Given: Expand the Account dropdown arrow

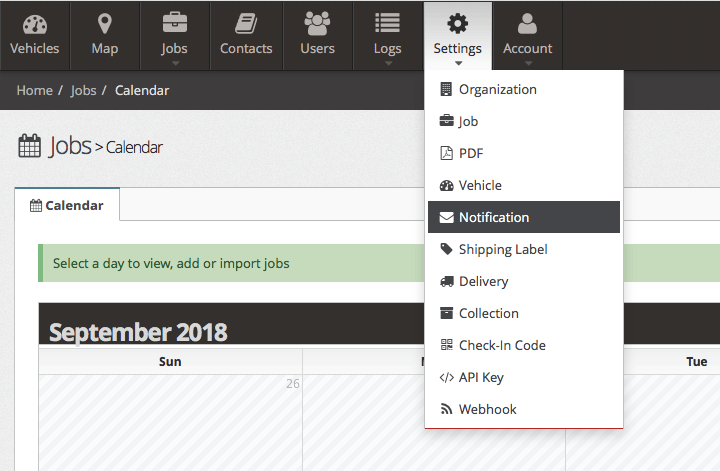Looking at the screenshot, I should click(x=529, y=63).
